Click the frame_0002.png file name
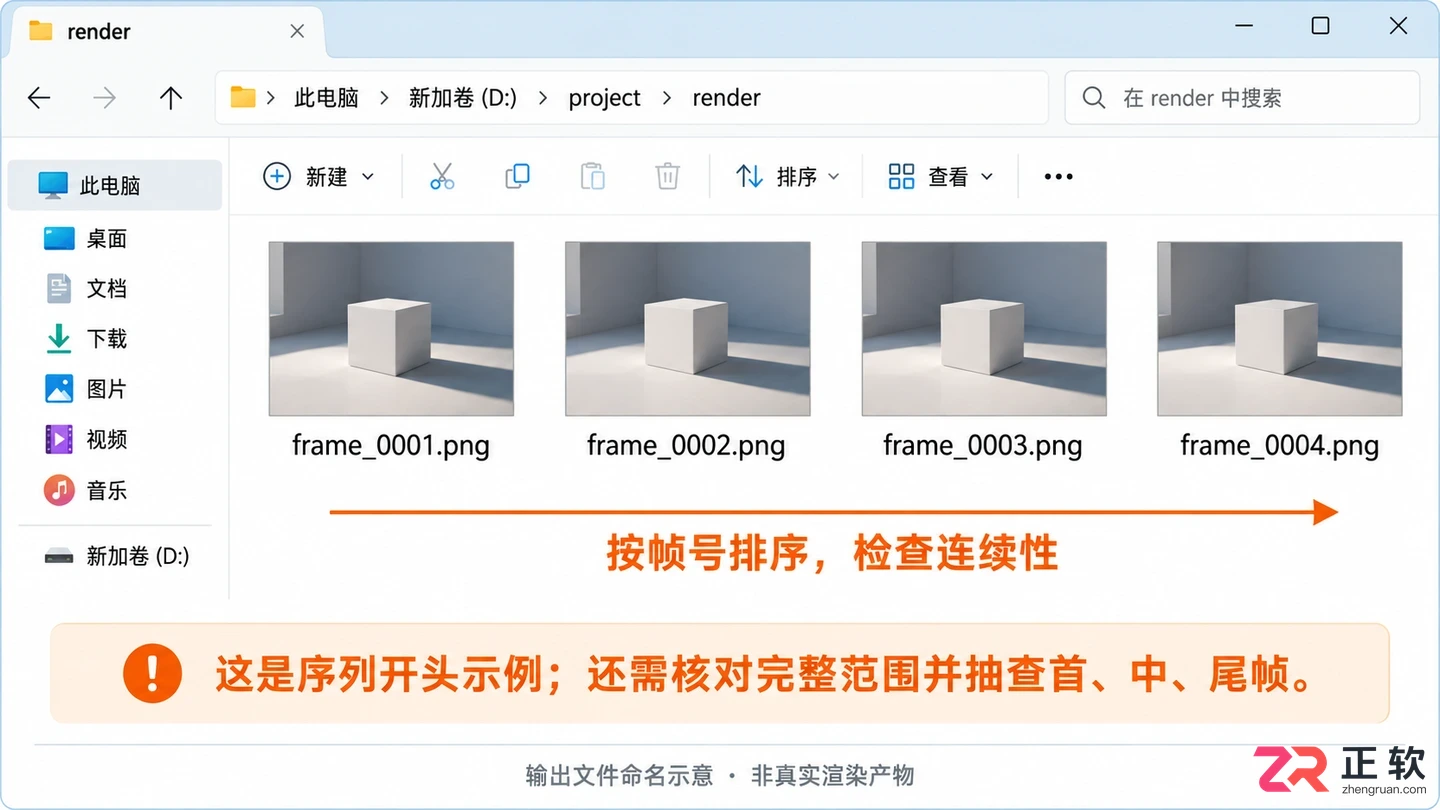 coord(686,445)
